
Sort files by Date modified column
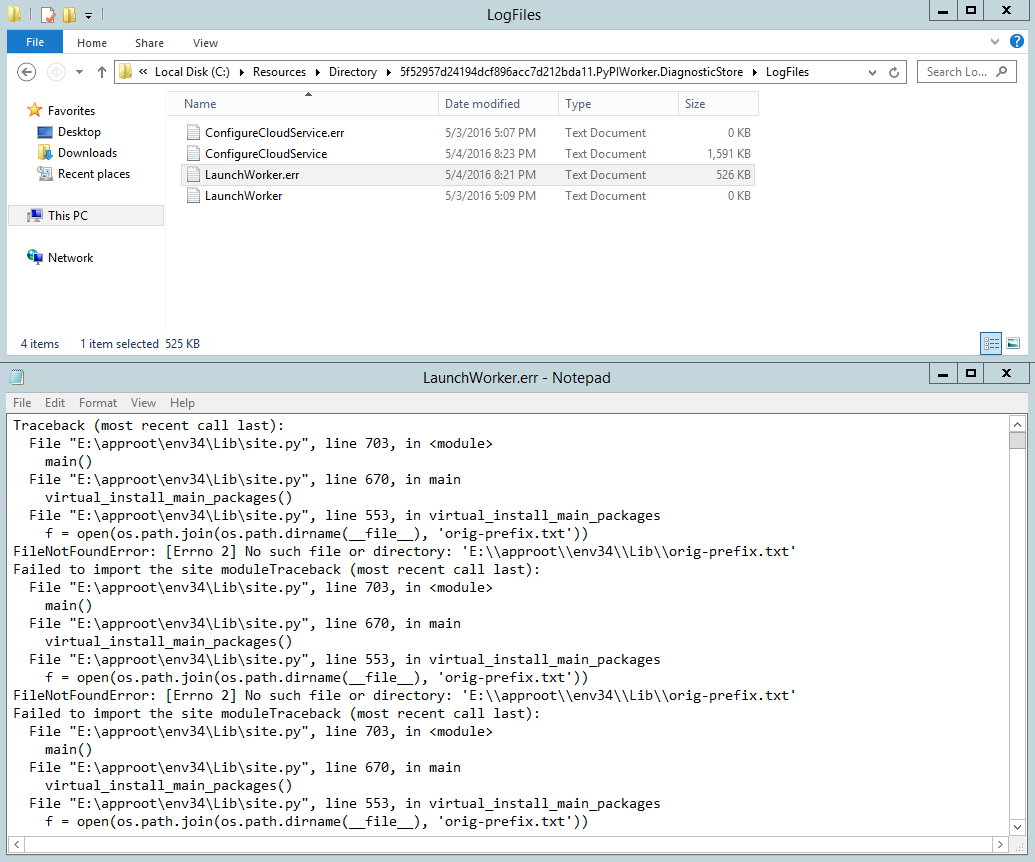(482, 104)
